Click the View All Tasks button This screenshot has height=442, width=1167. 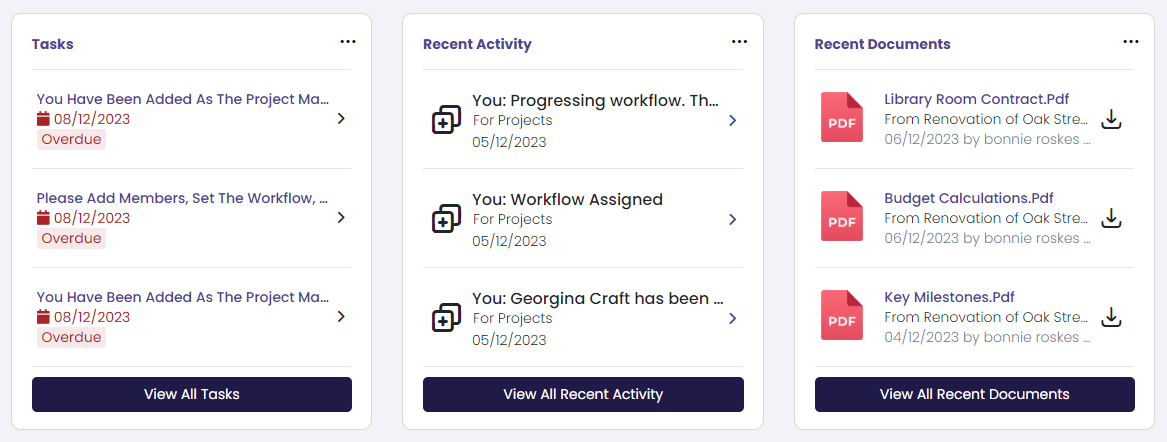[x=192, y=394]
